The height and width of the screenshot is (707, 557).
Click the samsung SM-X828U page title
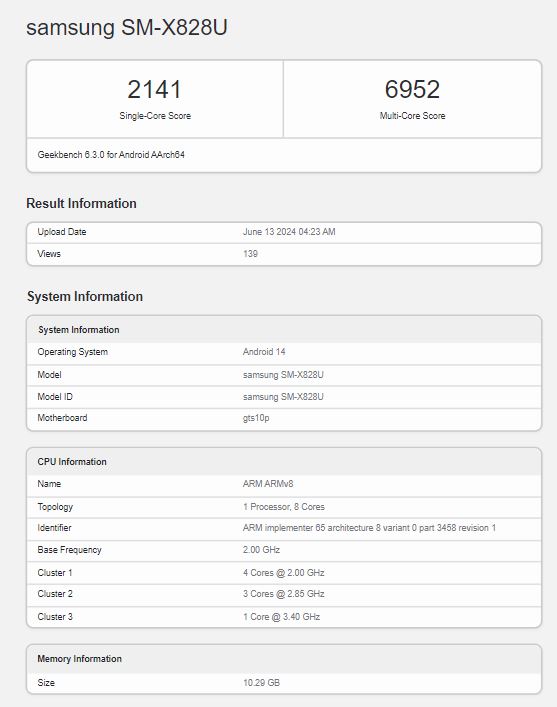[127, 28]
